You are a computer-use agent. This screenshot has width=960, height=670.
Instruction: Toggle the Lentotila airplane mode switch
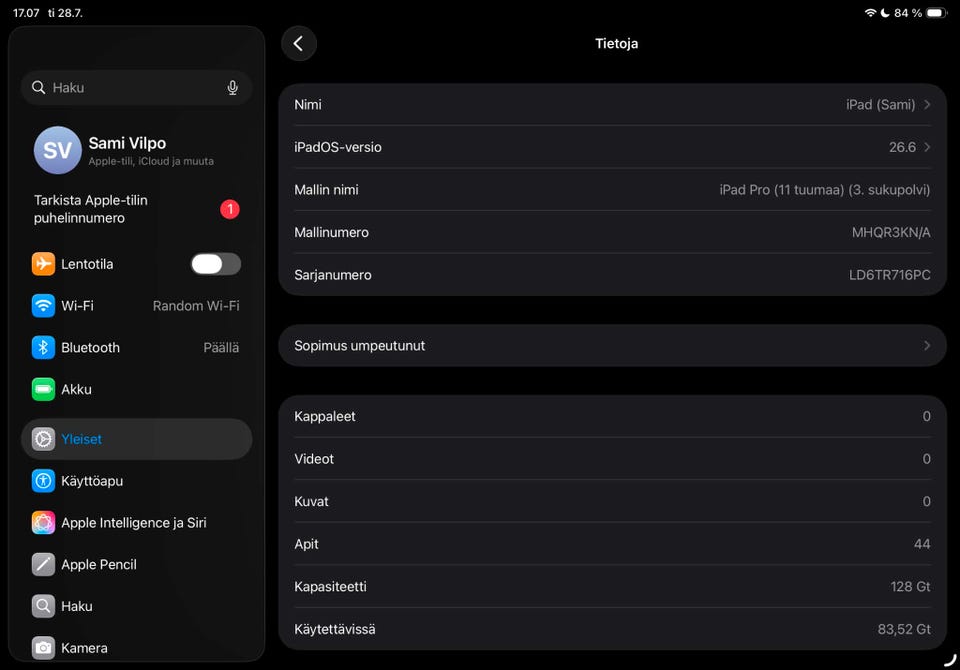tap(216, 264)
